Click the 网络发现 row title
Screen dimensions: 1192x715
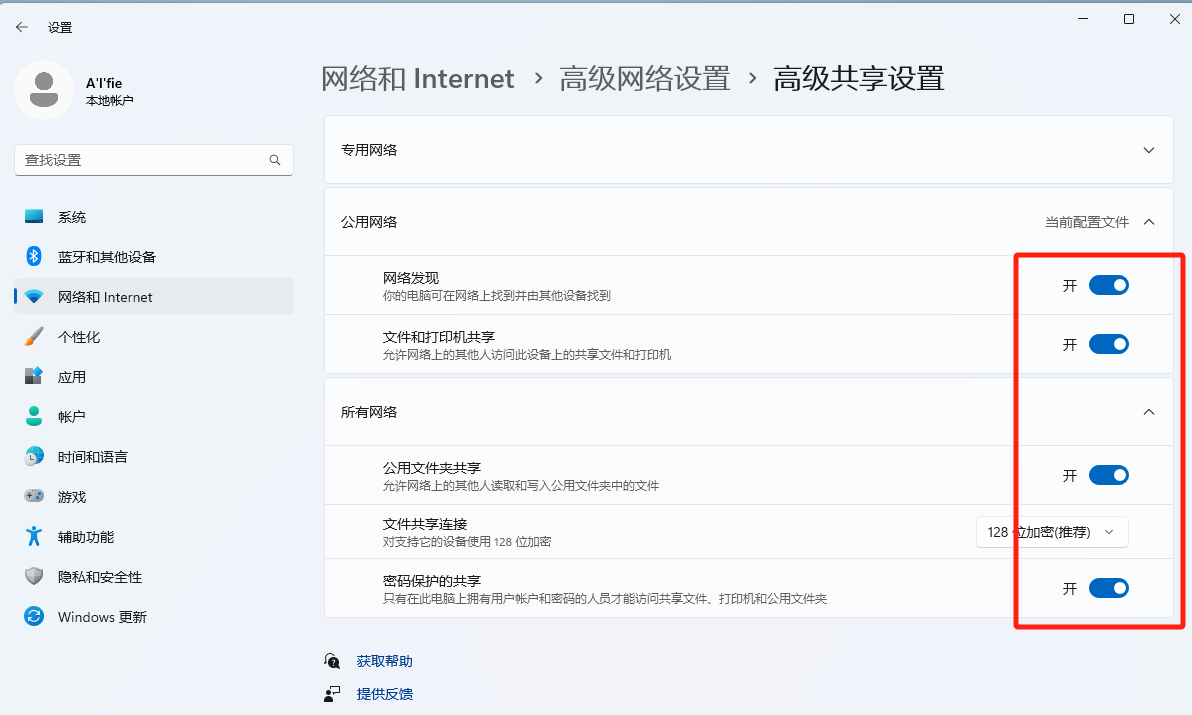tap(411, 278)
